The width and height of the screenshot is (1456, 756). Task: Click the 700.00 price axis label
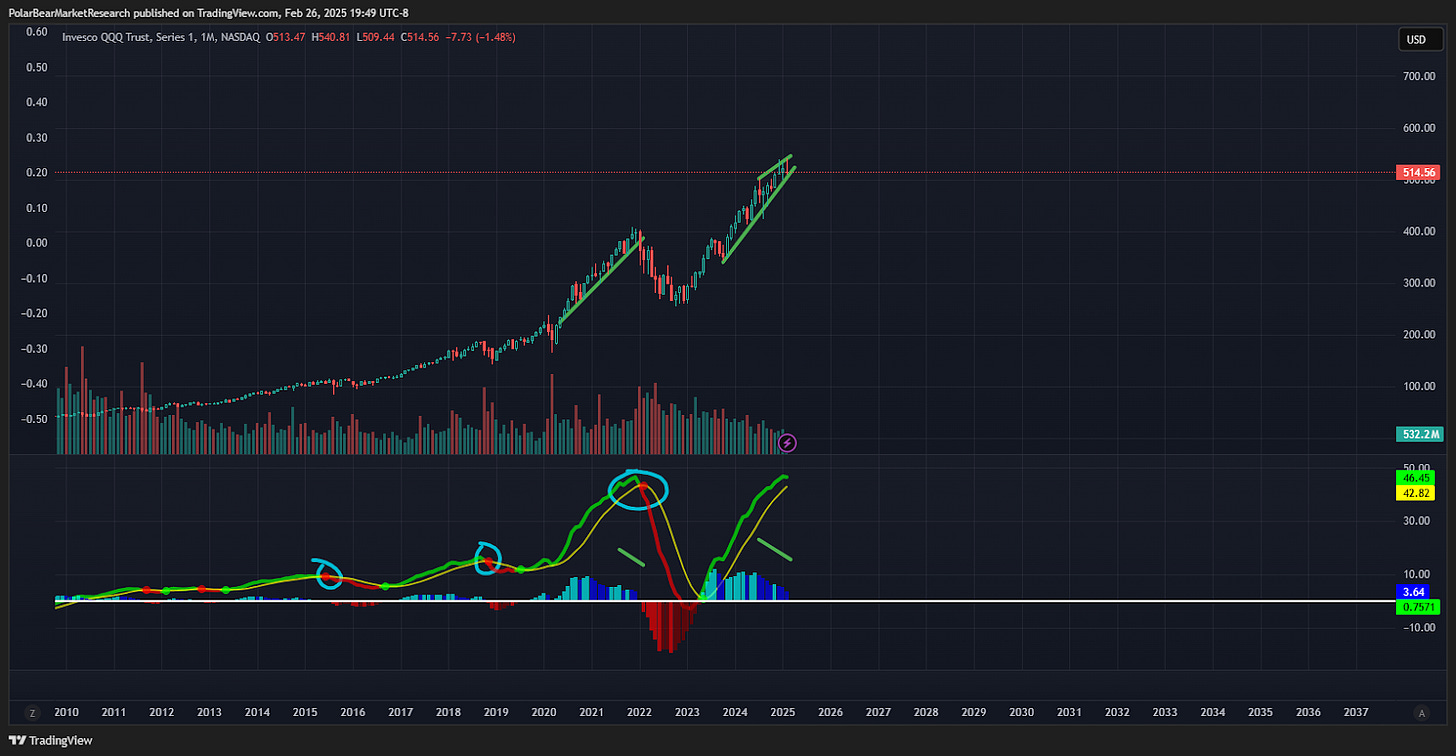pos(1417,76)
